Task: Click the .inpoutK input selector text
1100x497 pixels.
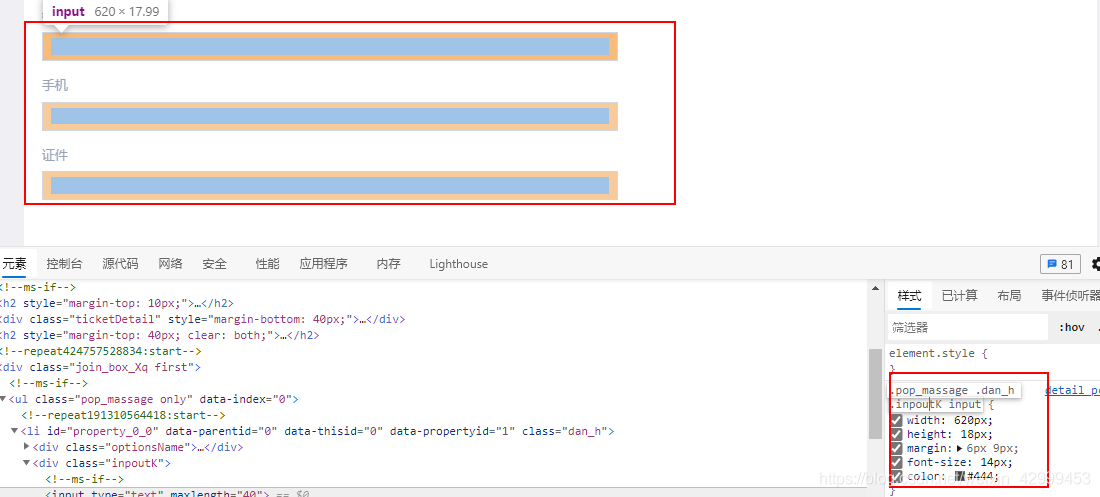Action: point(935,404)
